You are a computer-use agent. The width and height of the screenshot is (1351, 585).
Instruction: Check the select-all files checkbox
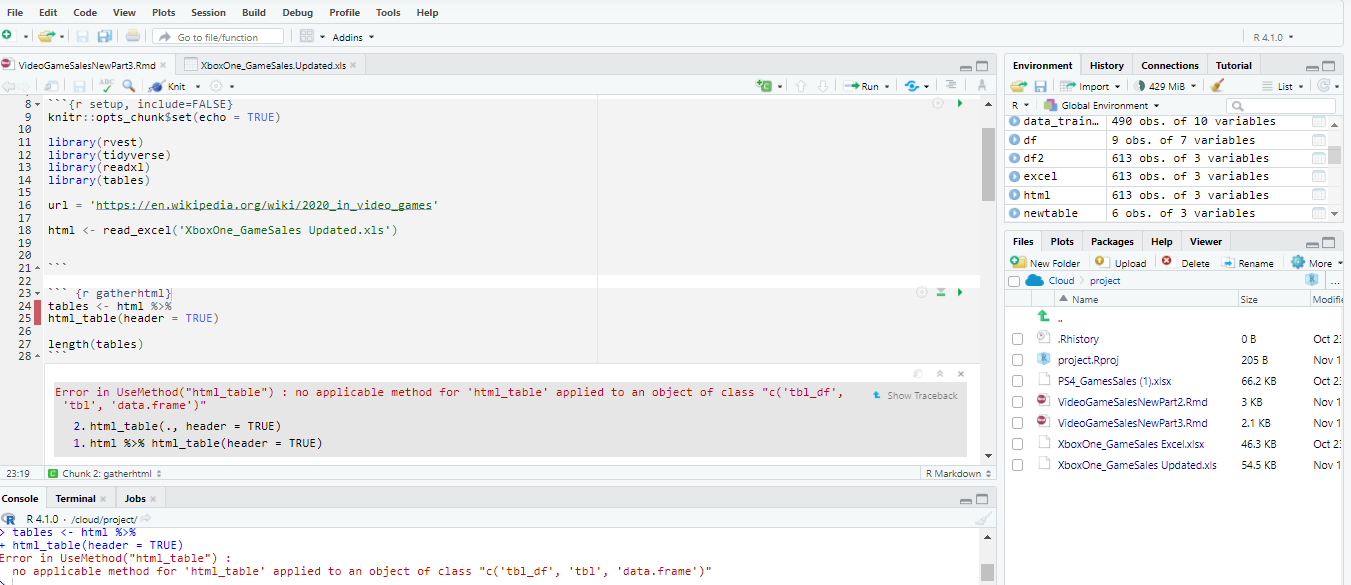(x=1014, y=281)
